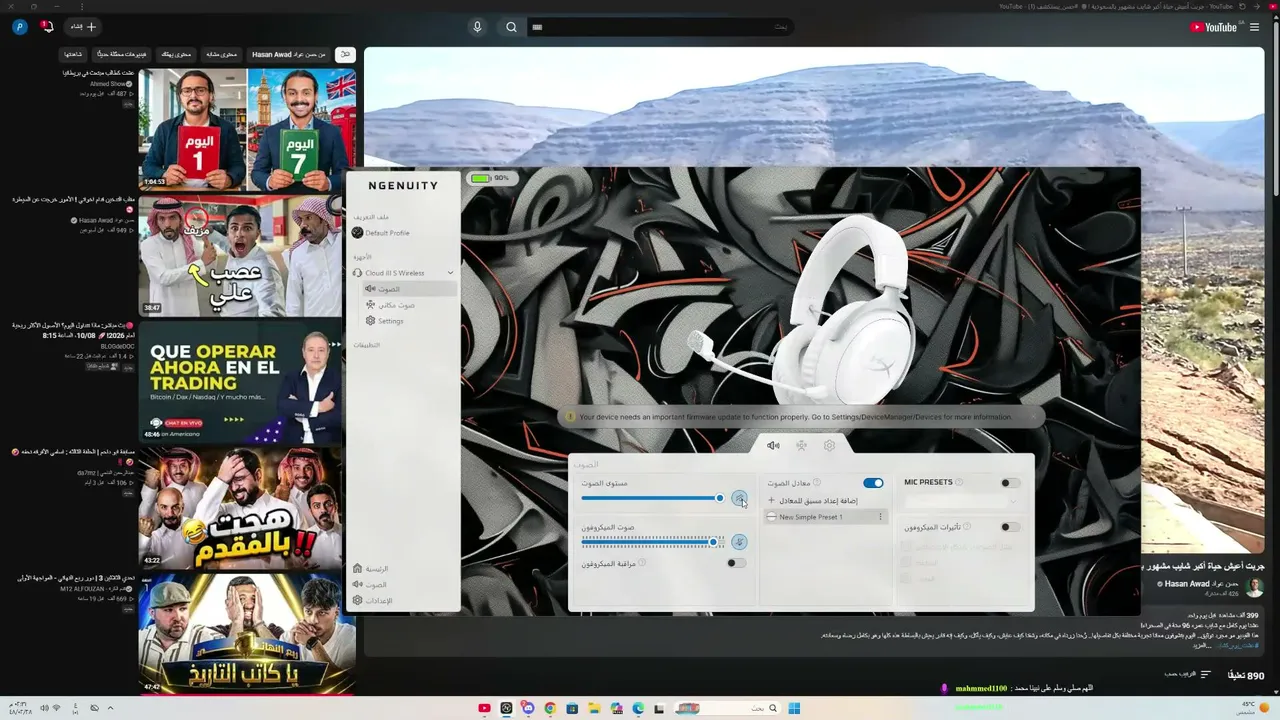Open the Wi-Fi network tray icon
Viewport: 1280px width, 720px height.
(56, 708)
